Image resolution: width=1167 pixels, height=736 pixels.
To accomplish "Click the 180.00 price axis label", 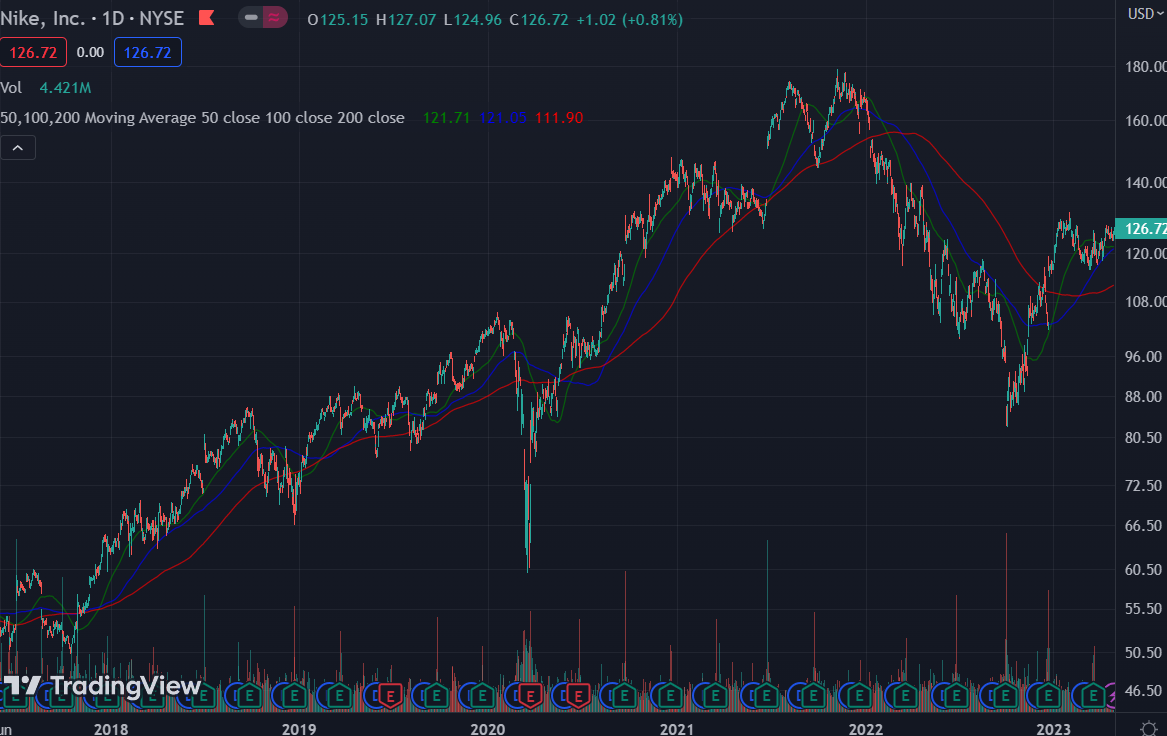I will tap(1145, 67).
